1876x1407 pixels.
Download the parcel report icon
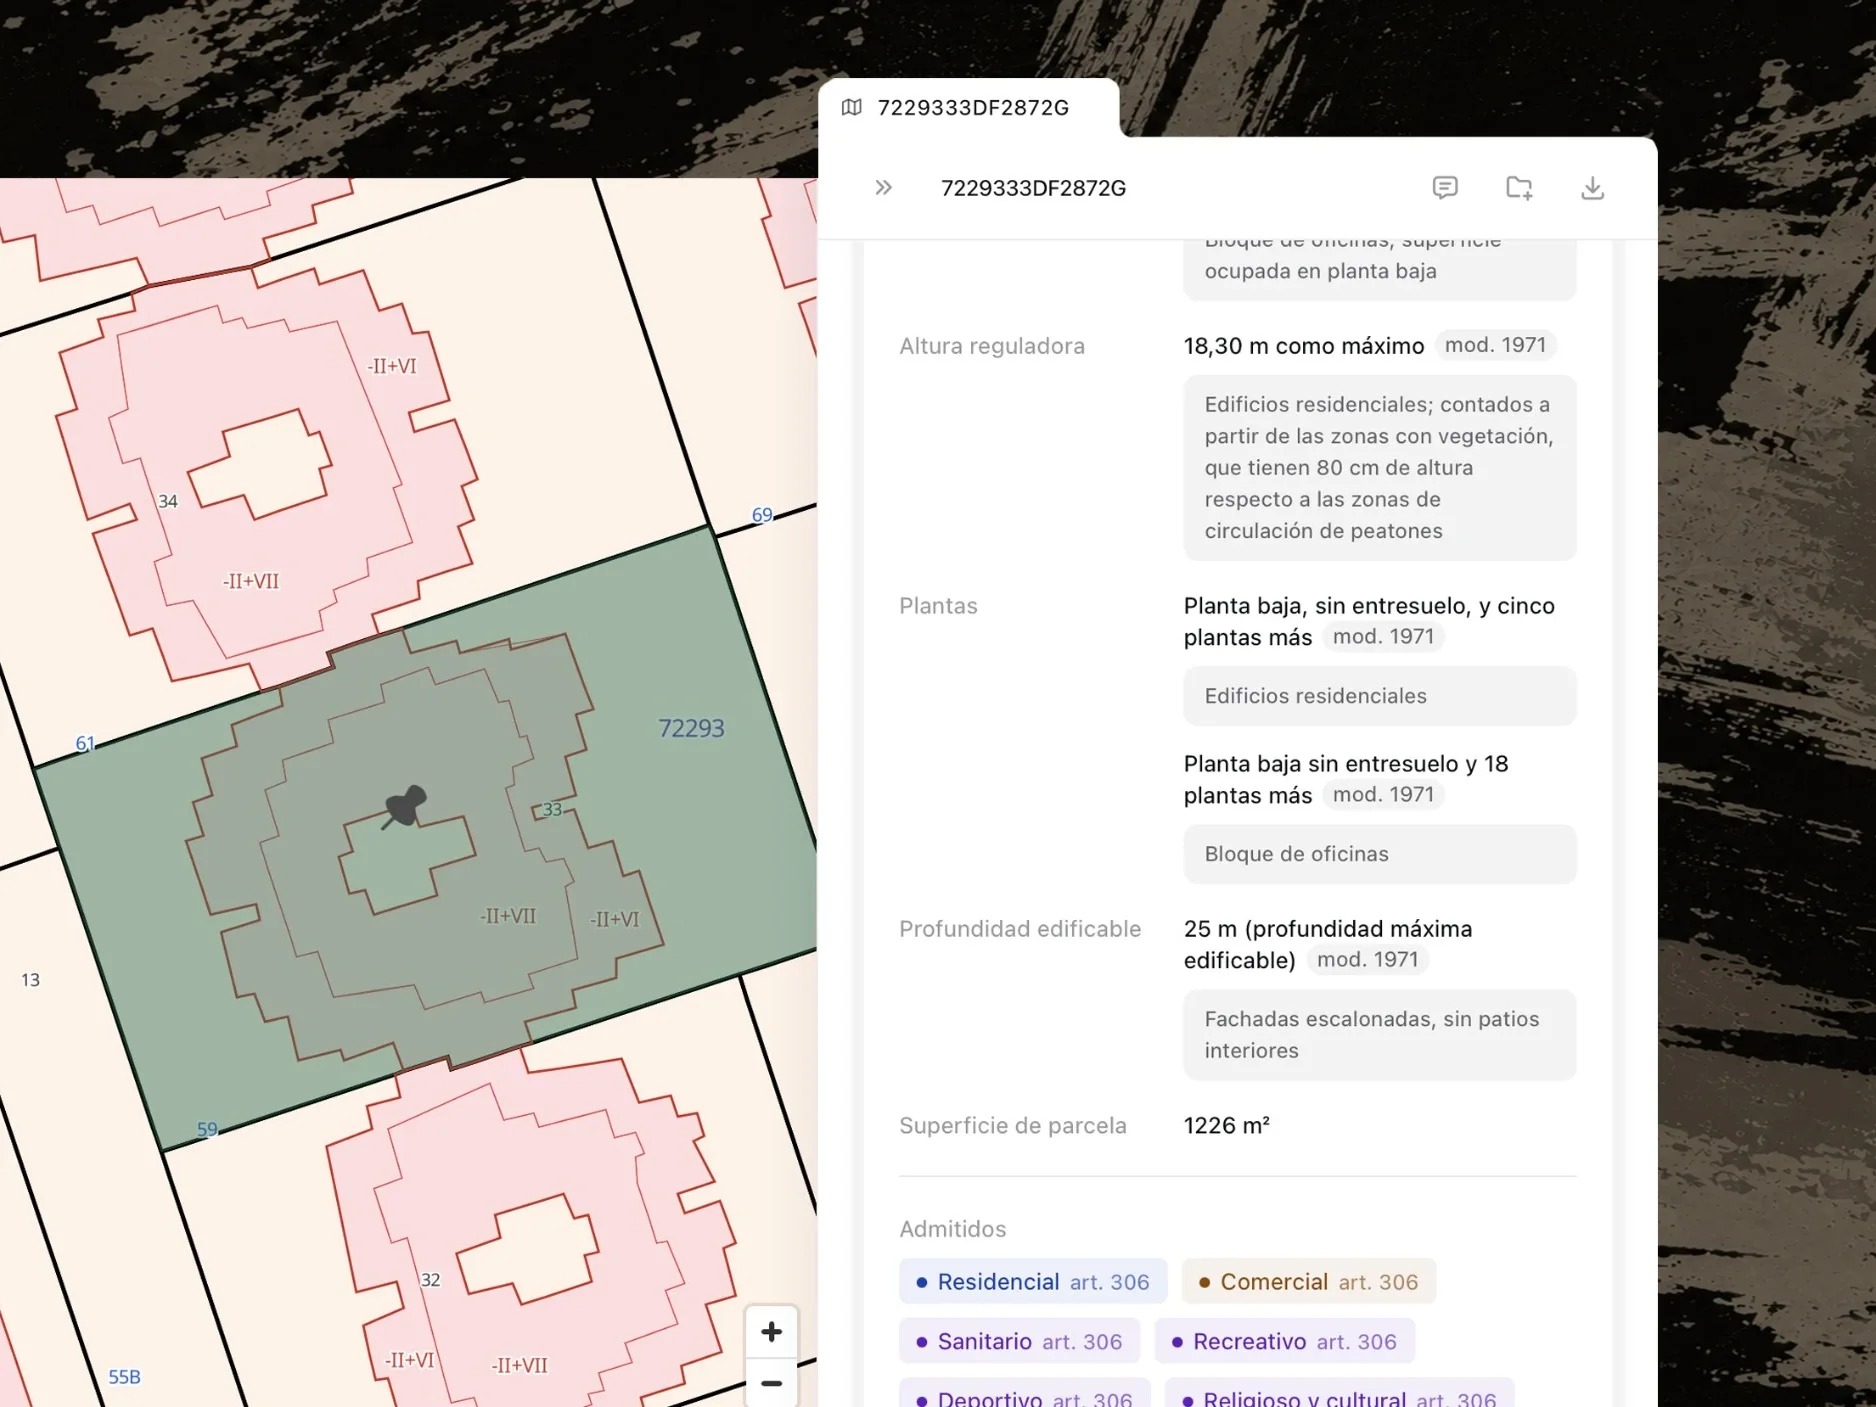pos(1593,188)
